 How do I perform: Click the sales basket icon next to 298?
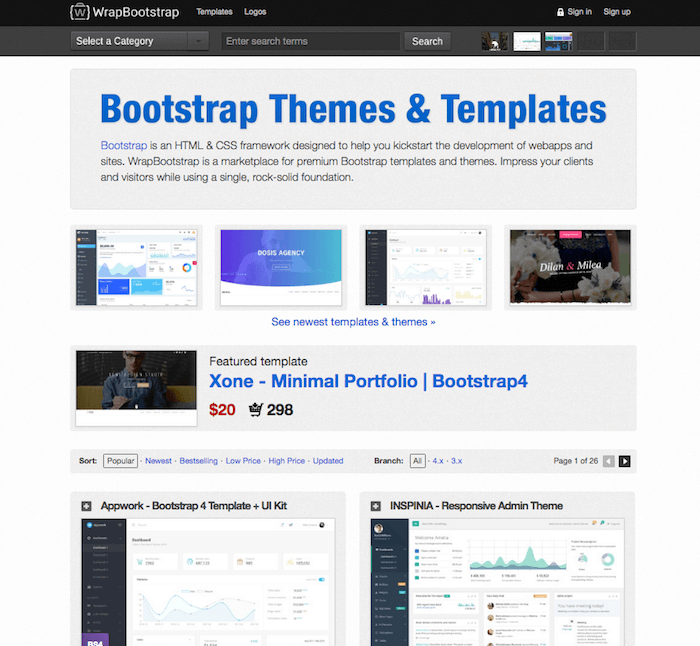pyautogui.click(x=255, y=409)
